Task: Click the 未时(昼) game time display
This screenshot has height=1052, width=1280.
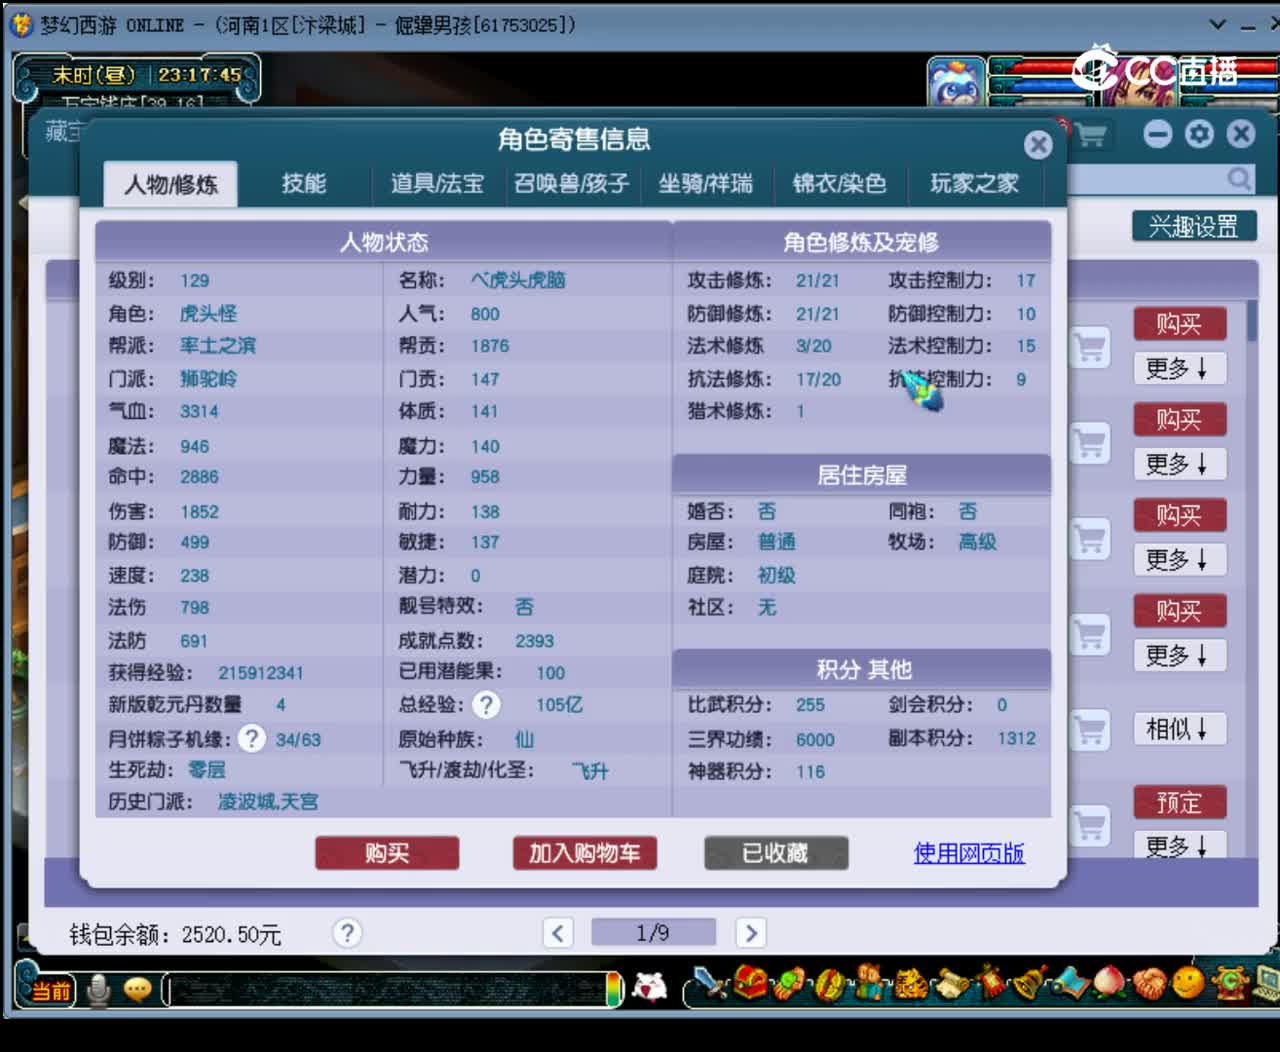Action: pos(94,75)
